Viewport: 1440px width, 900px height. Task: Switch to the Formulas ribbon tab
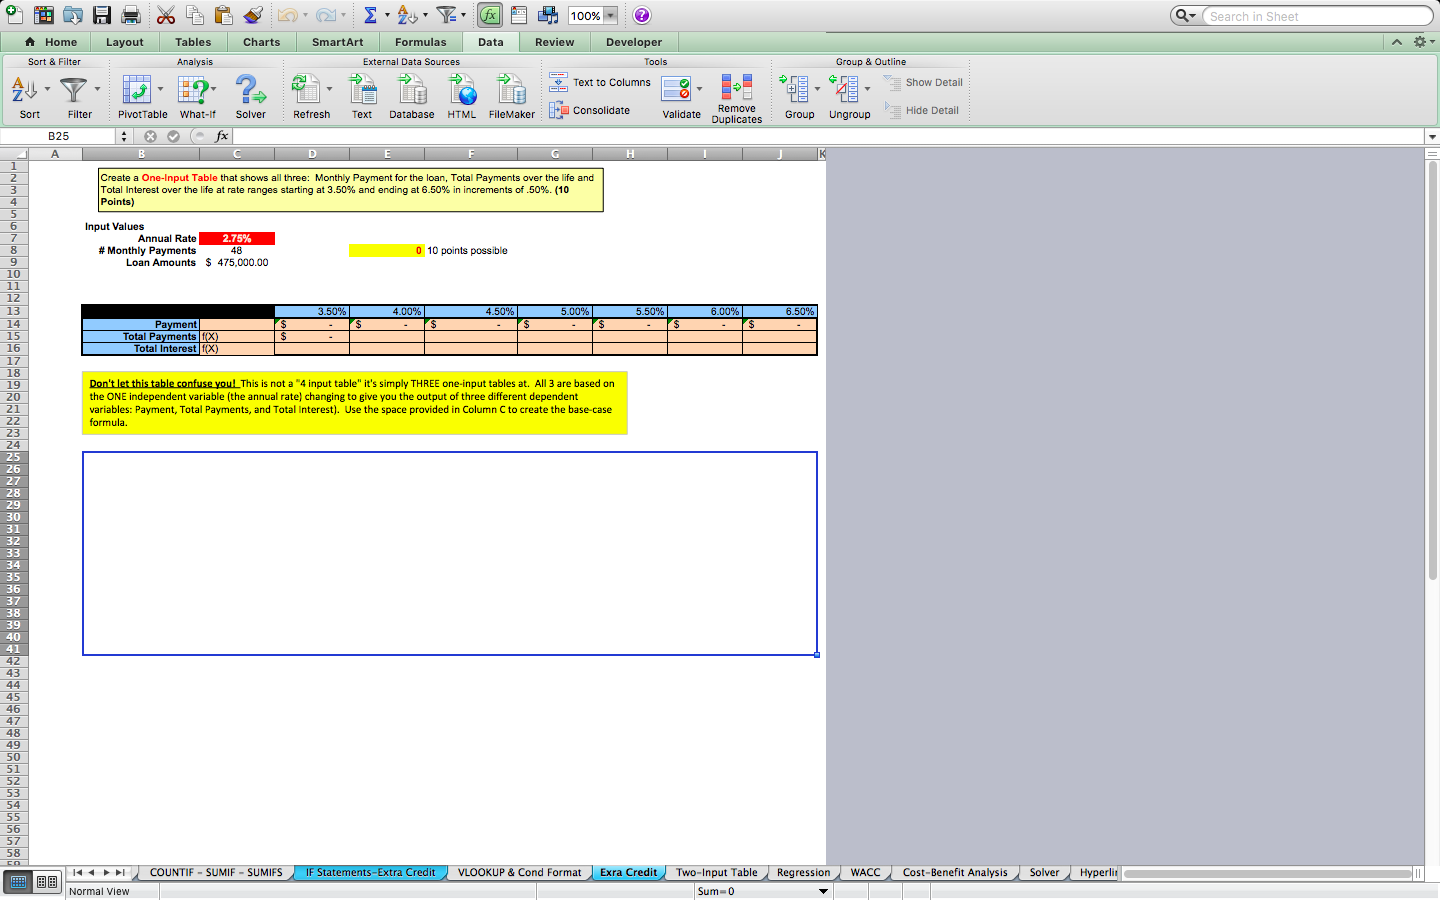420,42
